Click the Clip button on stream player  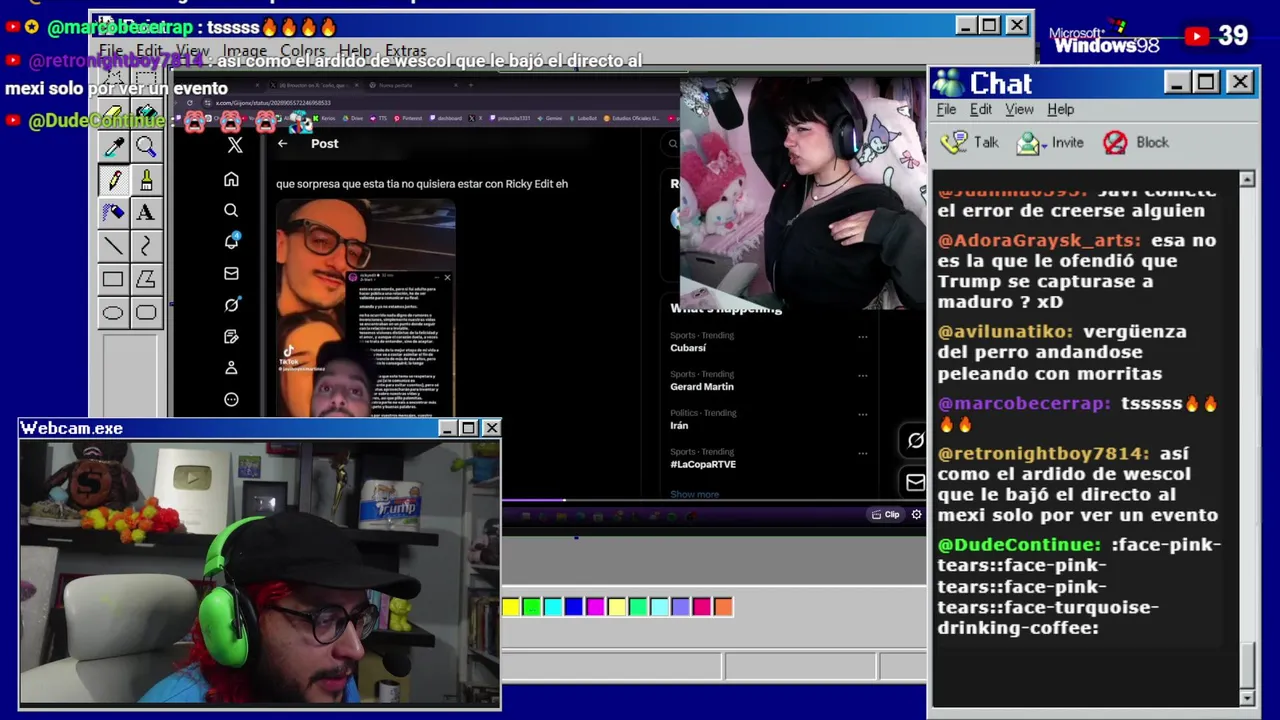[886, 514]
